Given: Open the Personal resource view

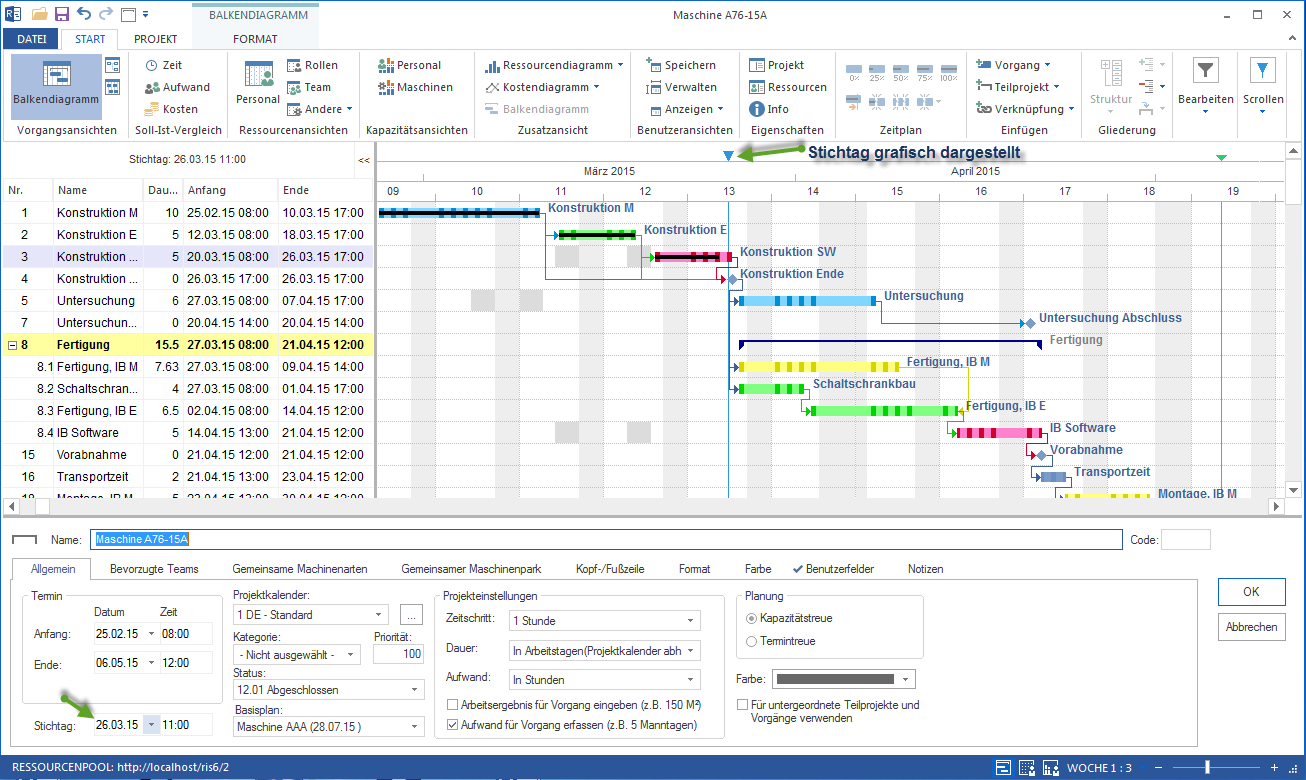Looking at the screenshot, I should (258, 82).
